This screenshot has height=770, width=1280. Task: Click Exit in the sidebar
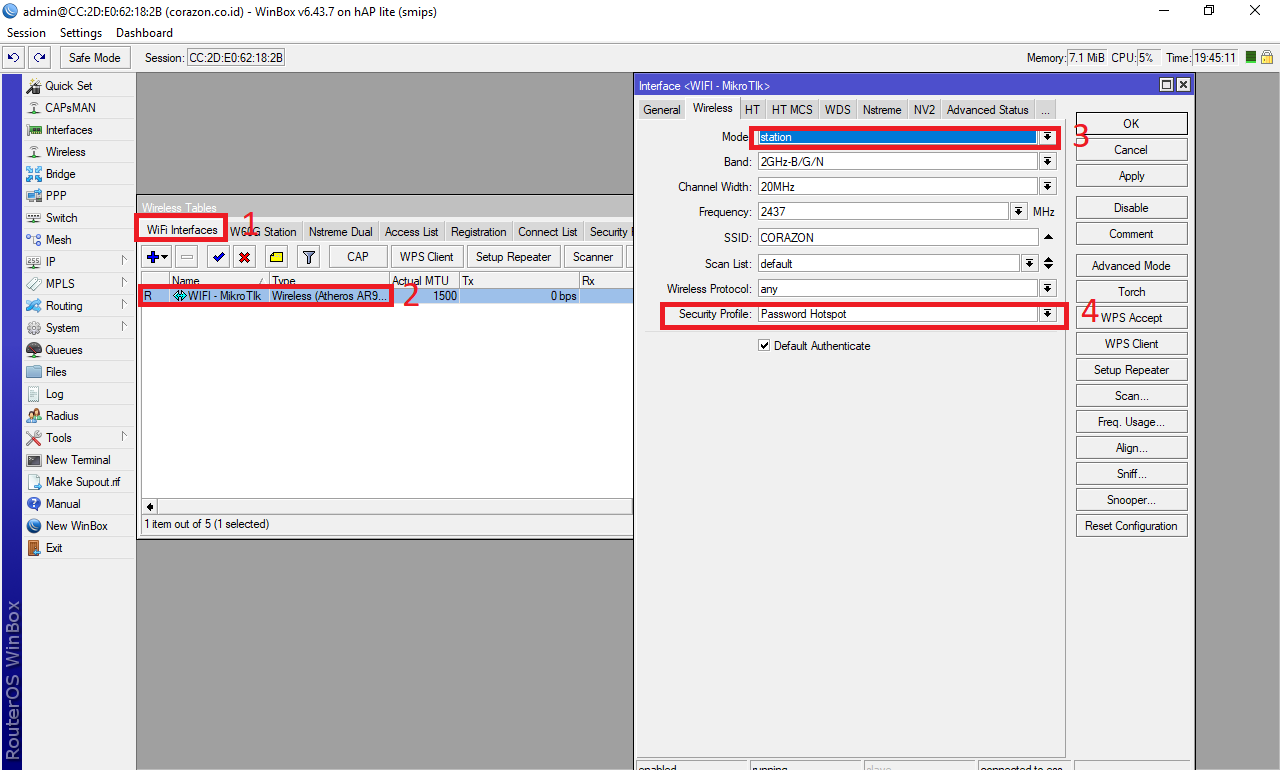[53, 548]
